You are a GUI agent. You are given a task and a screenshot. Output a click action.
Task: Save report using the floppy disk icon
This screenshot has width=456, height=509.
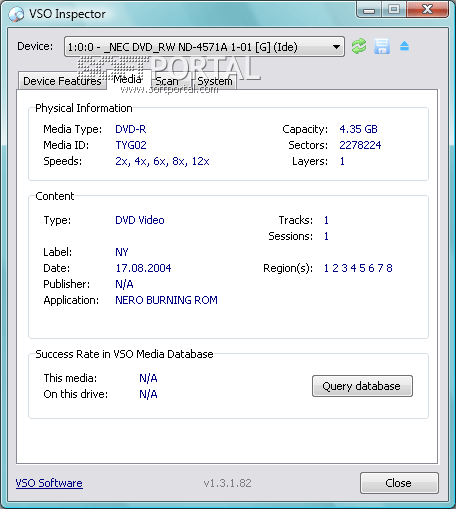(382, 46)
